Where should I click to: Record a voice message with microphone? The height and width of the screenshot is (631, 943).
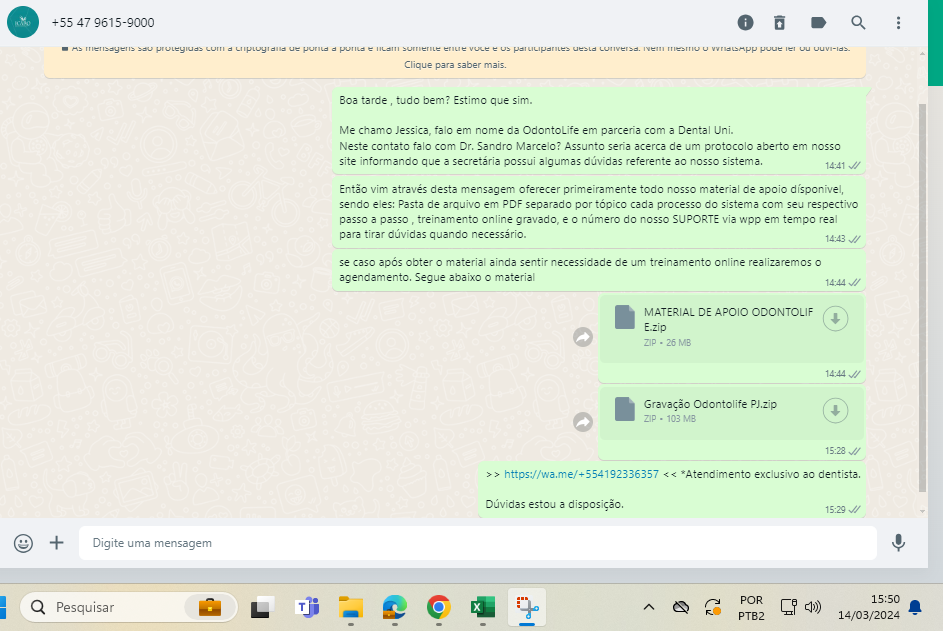(898, 543)
